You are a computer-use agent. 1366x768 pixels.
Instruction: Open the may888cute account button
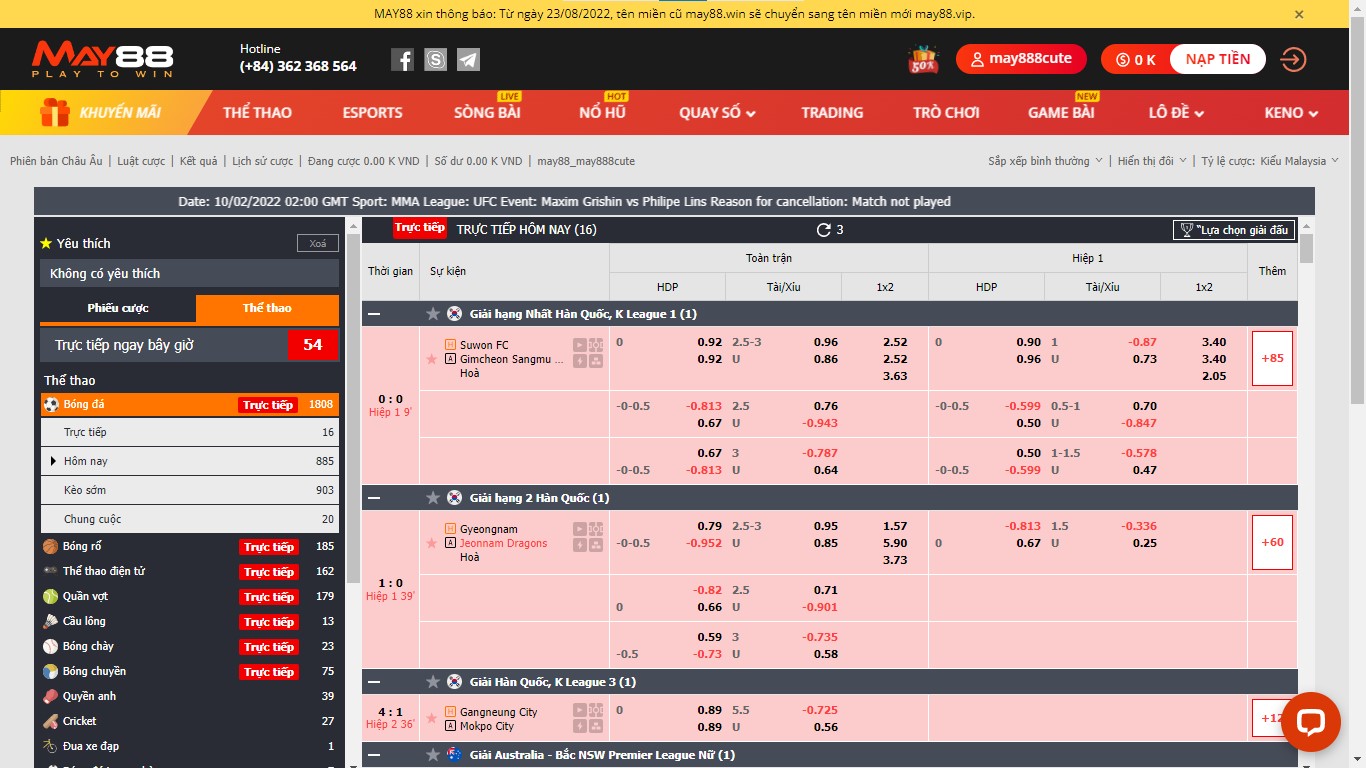coord(1021,59)
